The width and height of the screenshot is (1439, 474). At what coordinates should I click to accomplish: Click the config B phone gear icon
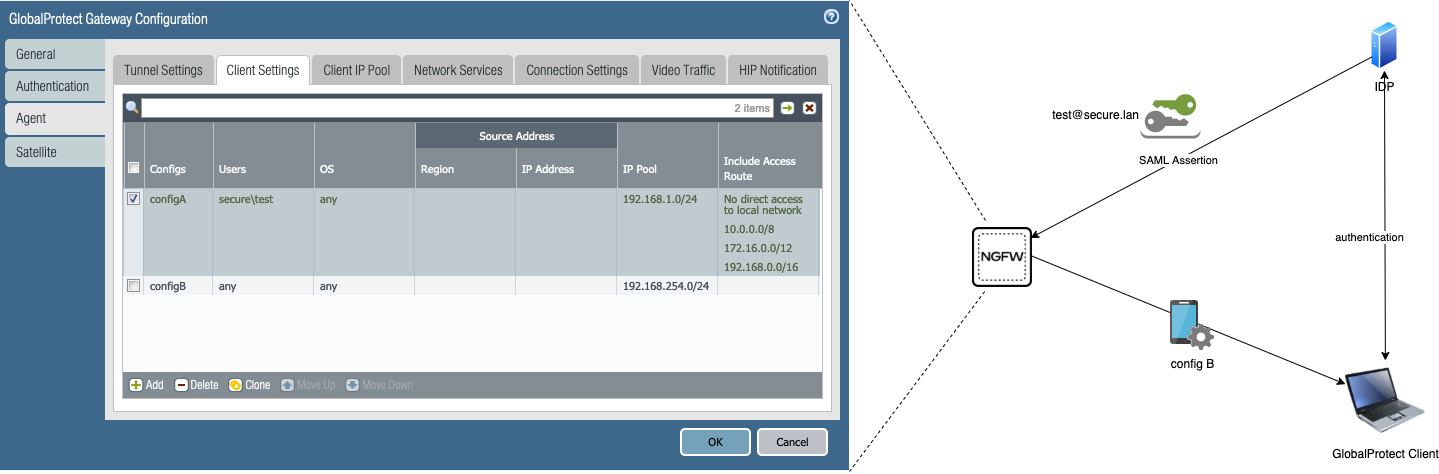click(1190, 325)
